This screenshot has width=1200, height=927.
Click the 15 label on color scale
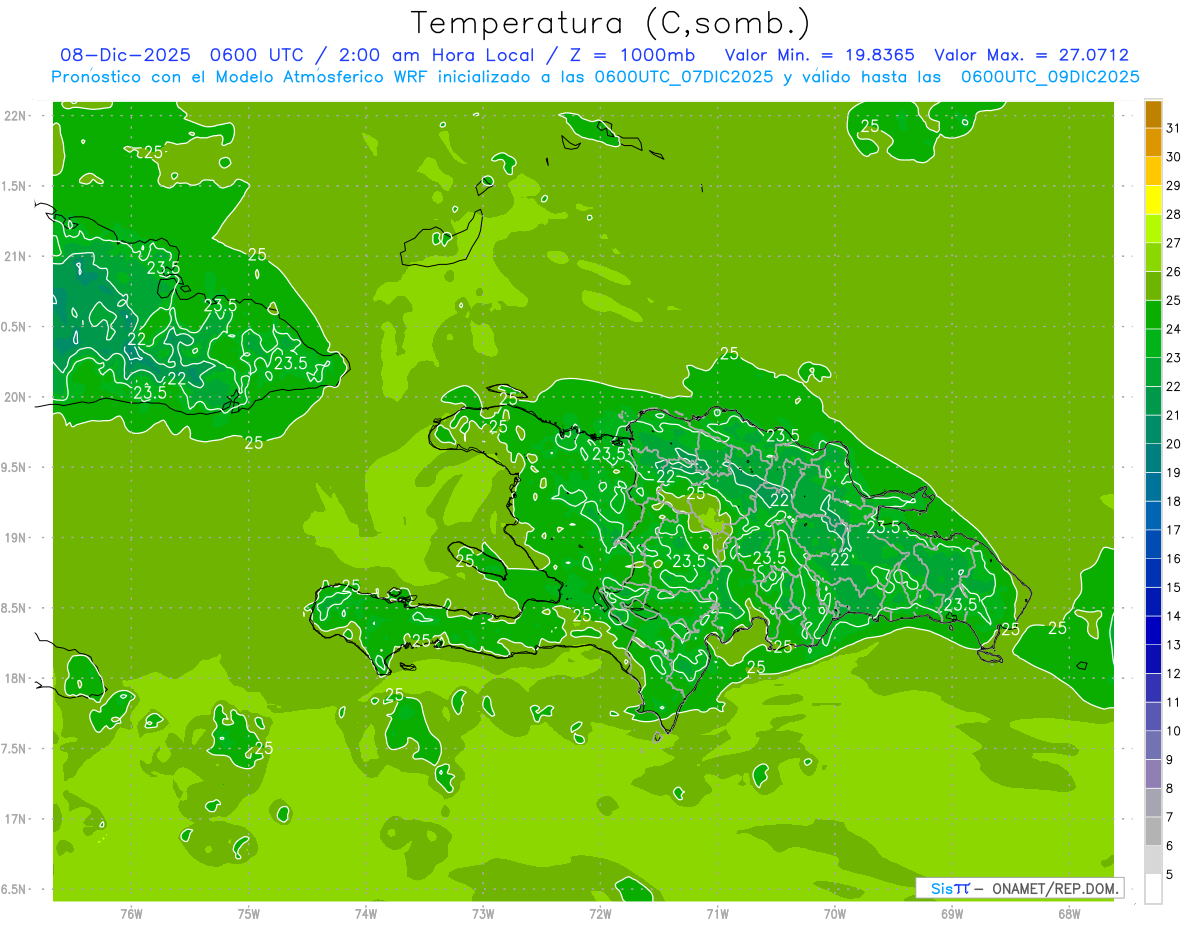1174,587
